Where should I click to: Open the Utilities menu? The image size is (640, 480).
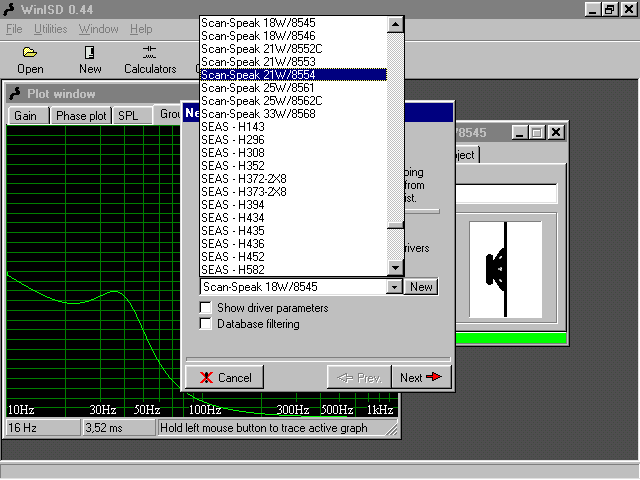pos(51,29)
